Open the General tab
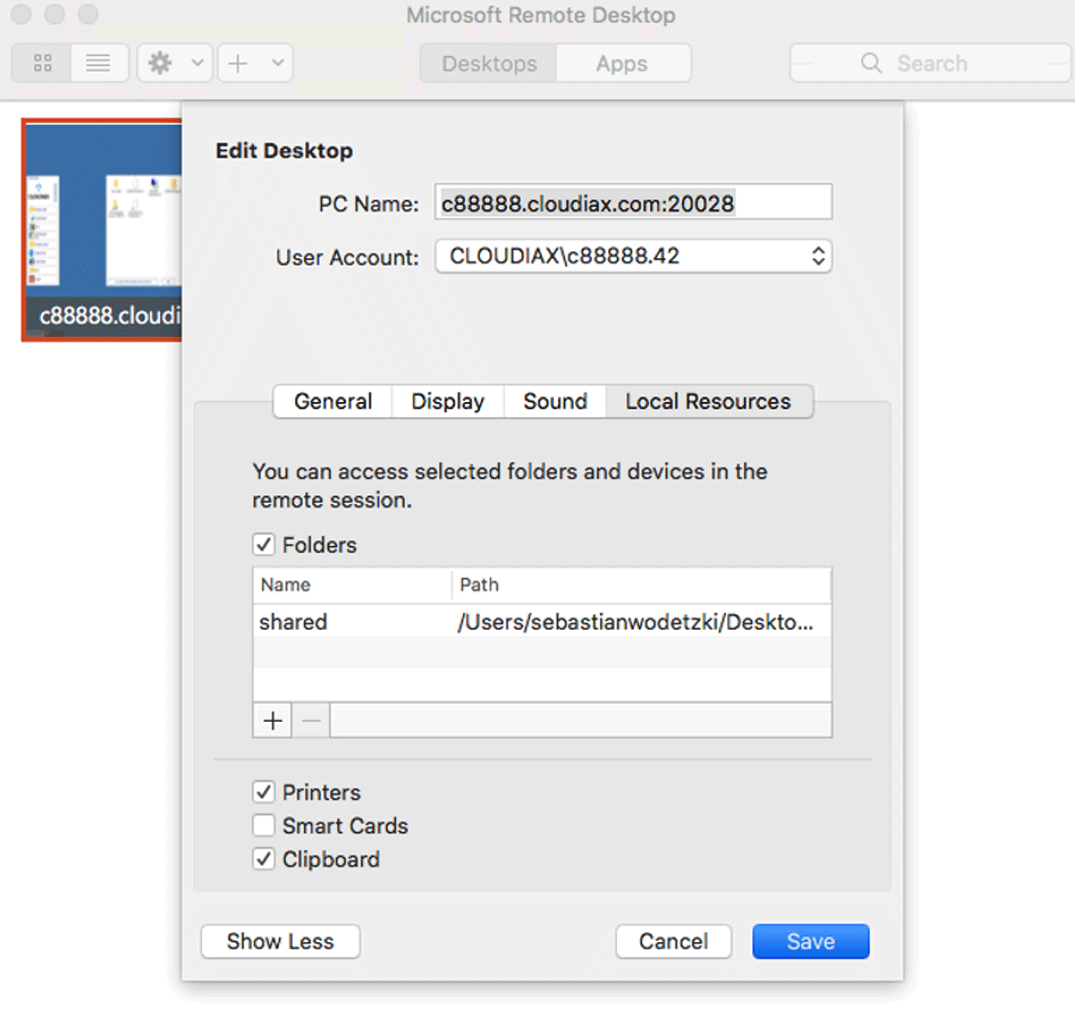Viewport: 1075px width, 1031px height. 333,401
